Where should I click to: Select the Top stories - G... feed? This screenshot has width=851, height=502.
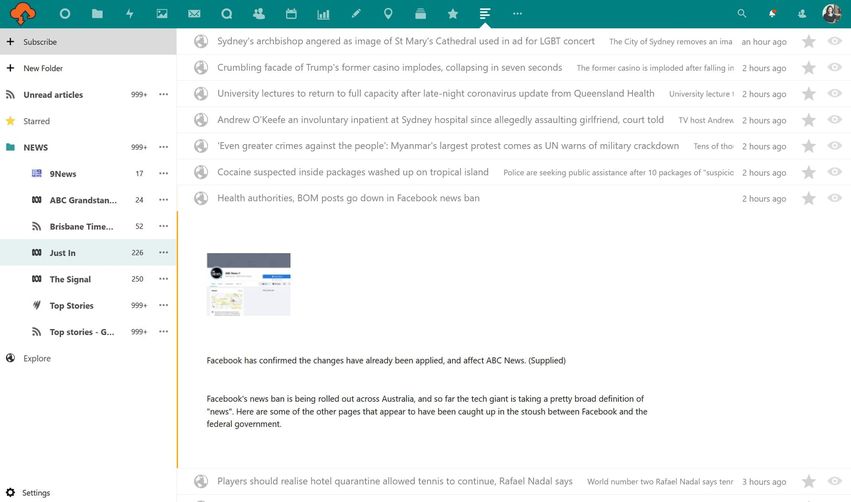coord(82,332)
